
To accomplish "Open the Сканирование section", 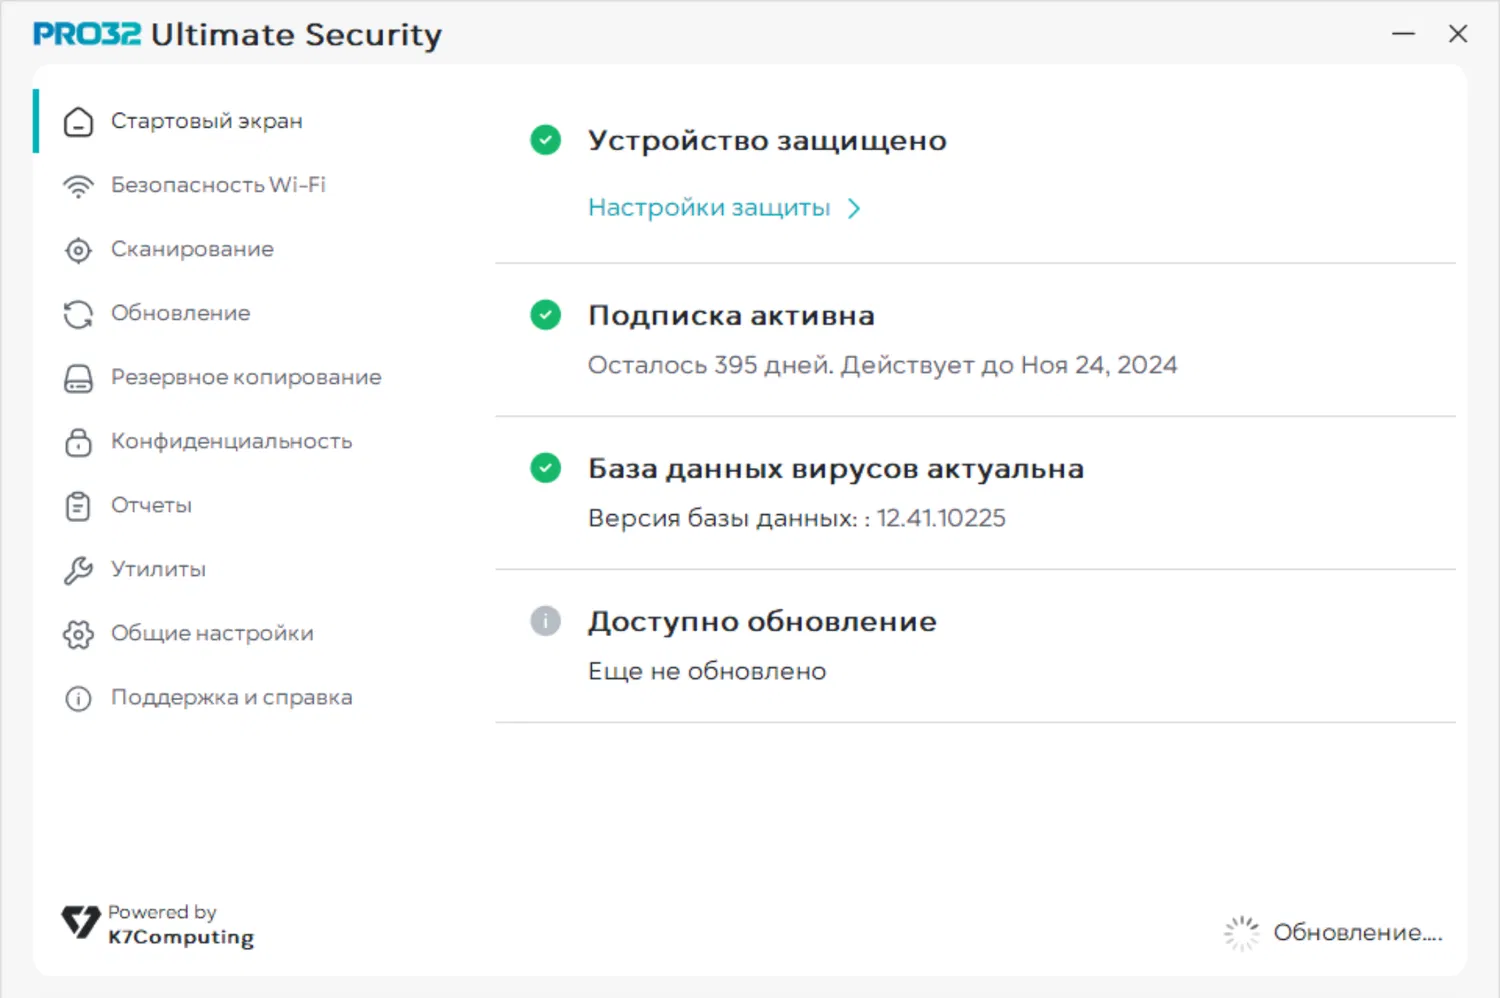I will coord(192,249).
